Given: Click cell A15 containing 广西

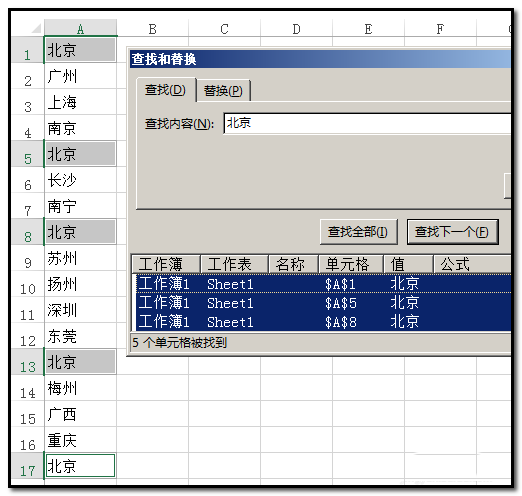Looking at the screenshot, I should pyautogui.click(x=80, y=414).
